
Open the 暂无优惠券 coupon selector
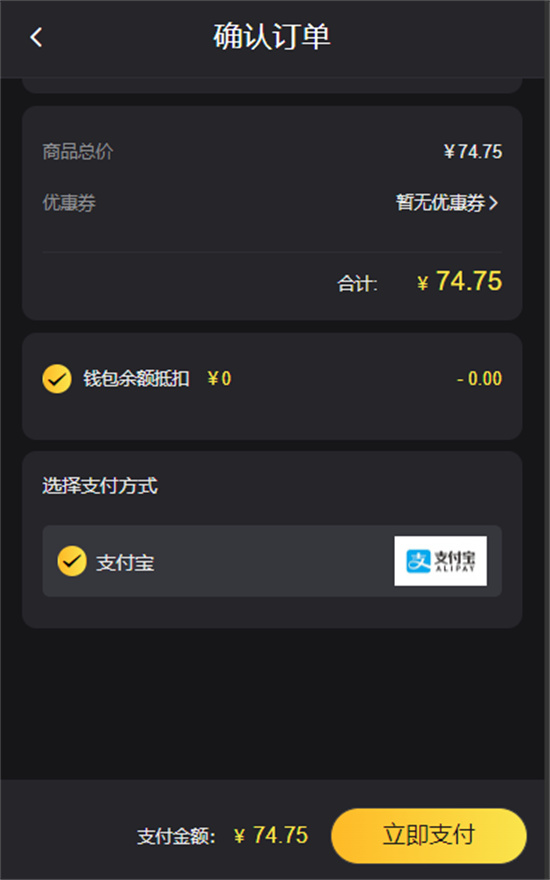click(447, 203)
